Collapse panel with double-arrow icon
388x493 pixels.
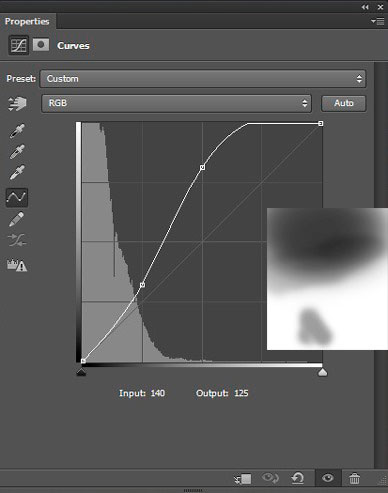[365, 7]
